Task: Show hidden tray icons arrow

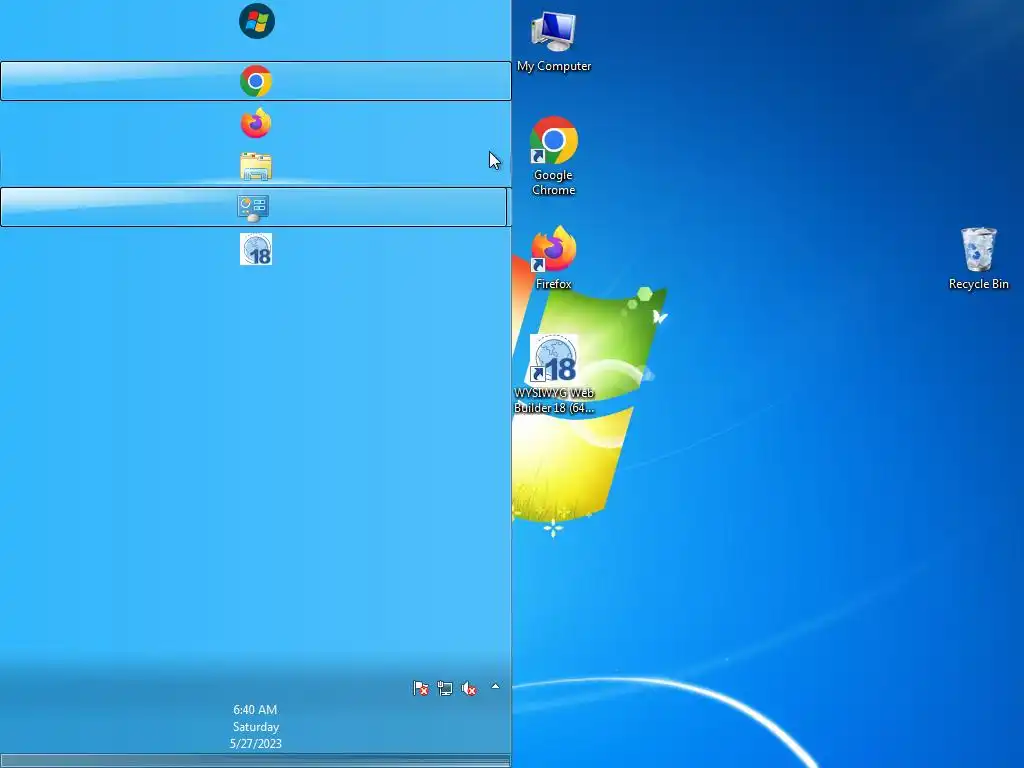Action: click(495, 686)
